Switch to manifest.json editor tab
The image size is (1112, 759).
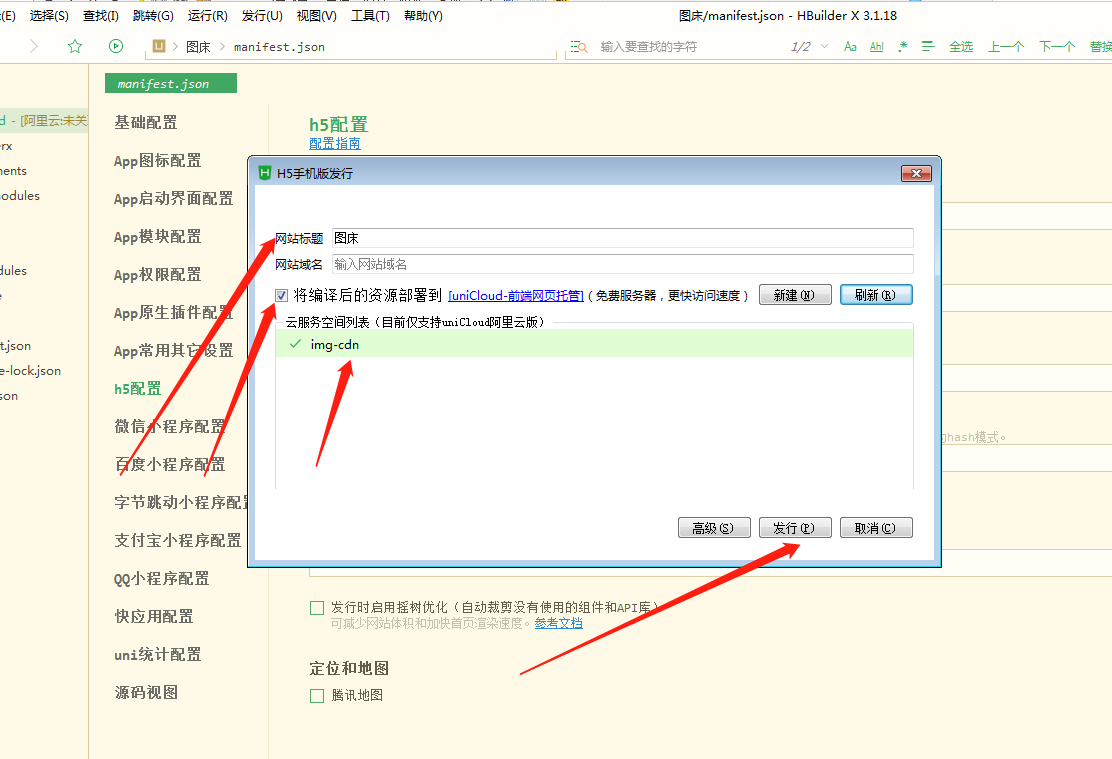click(x=171, y=84)
